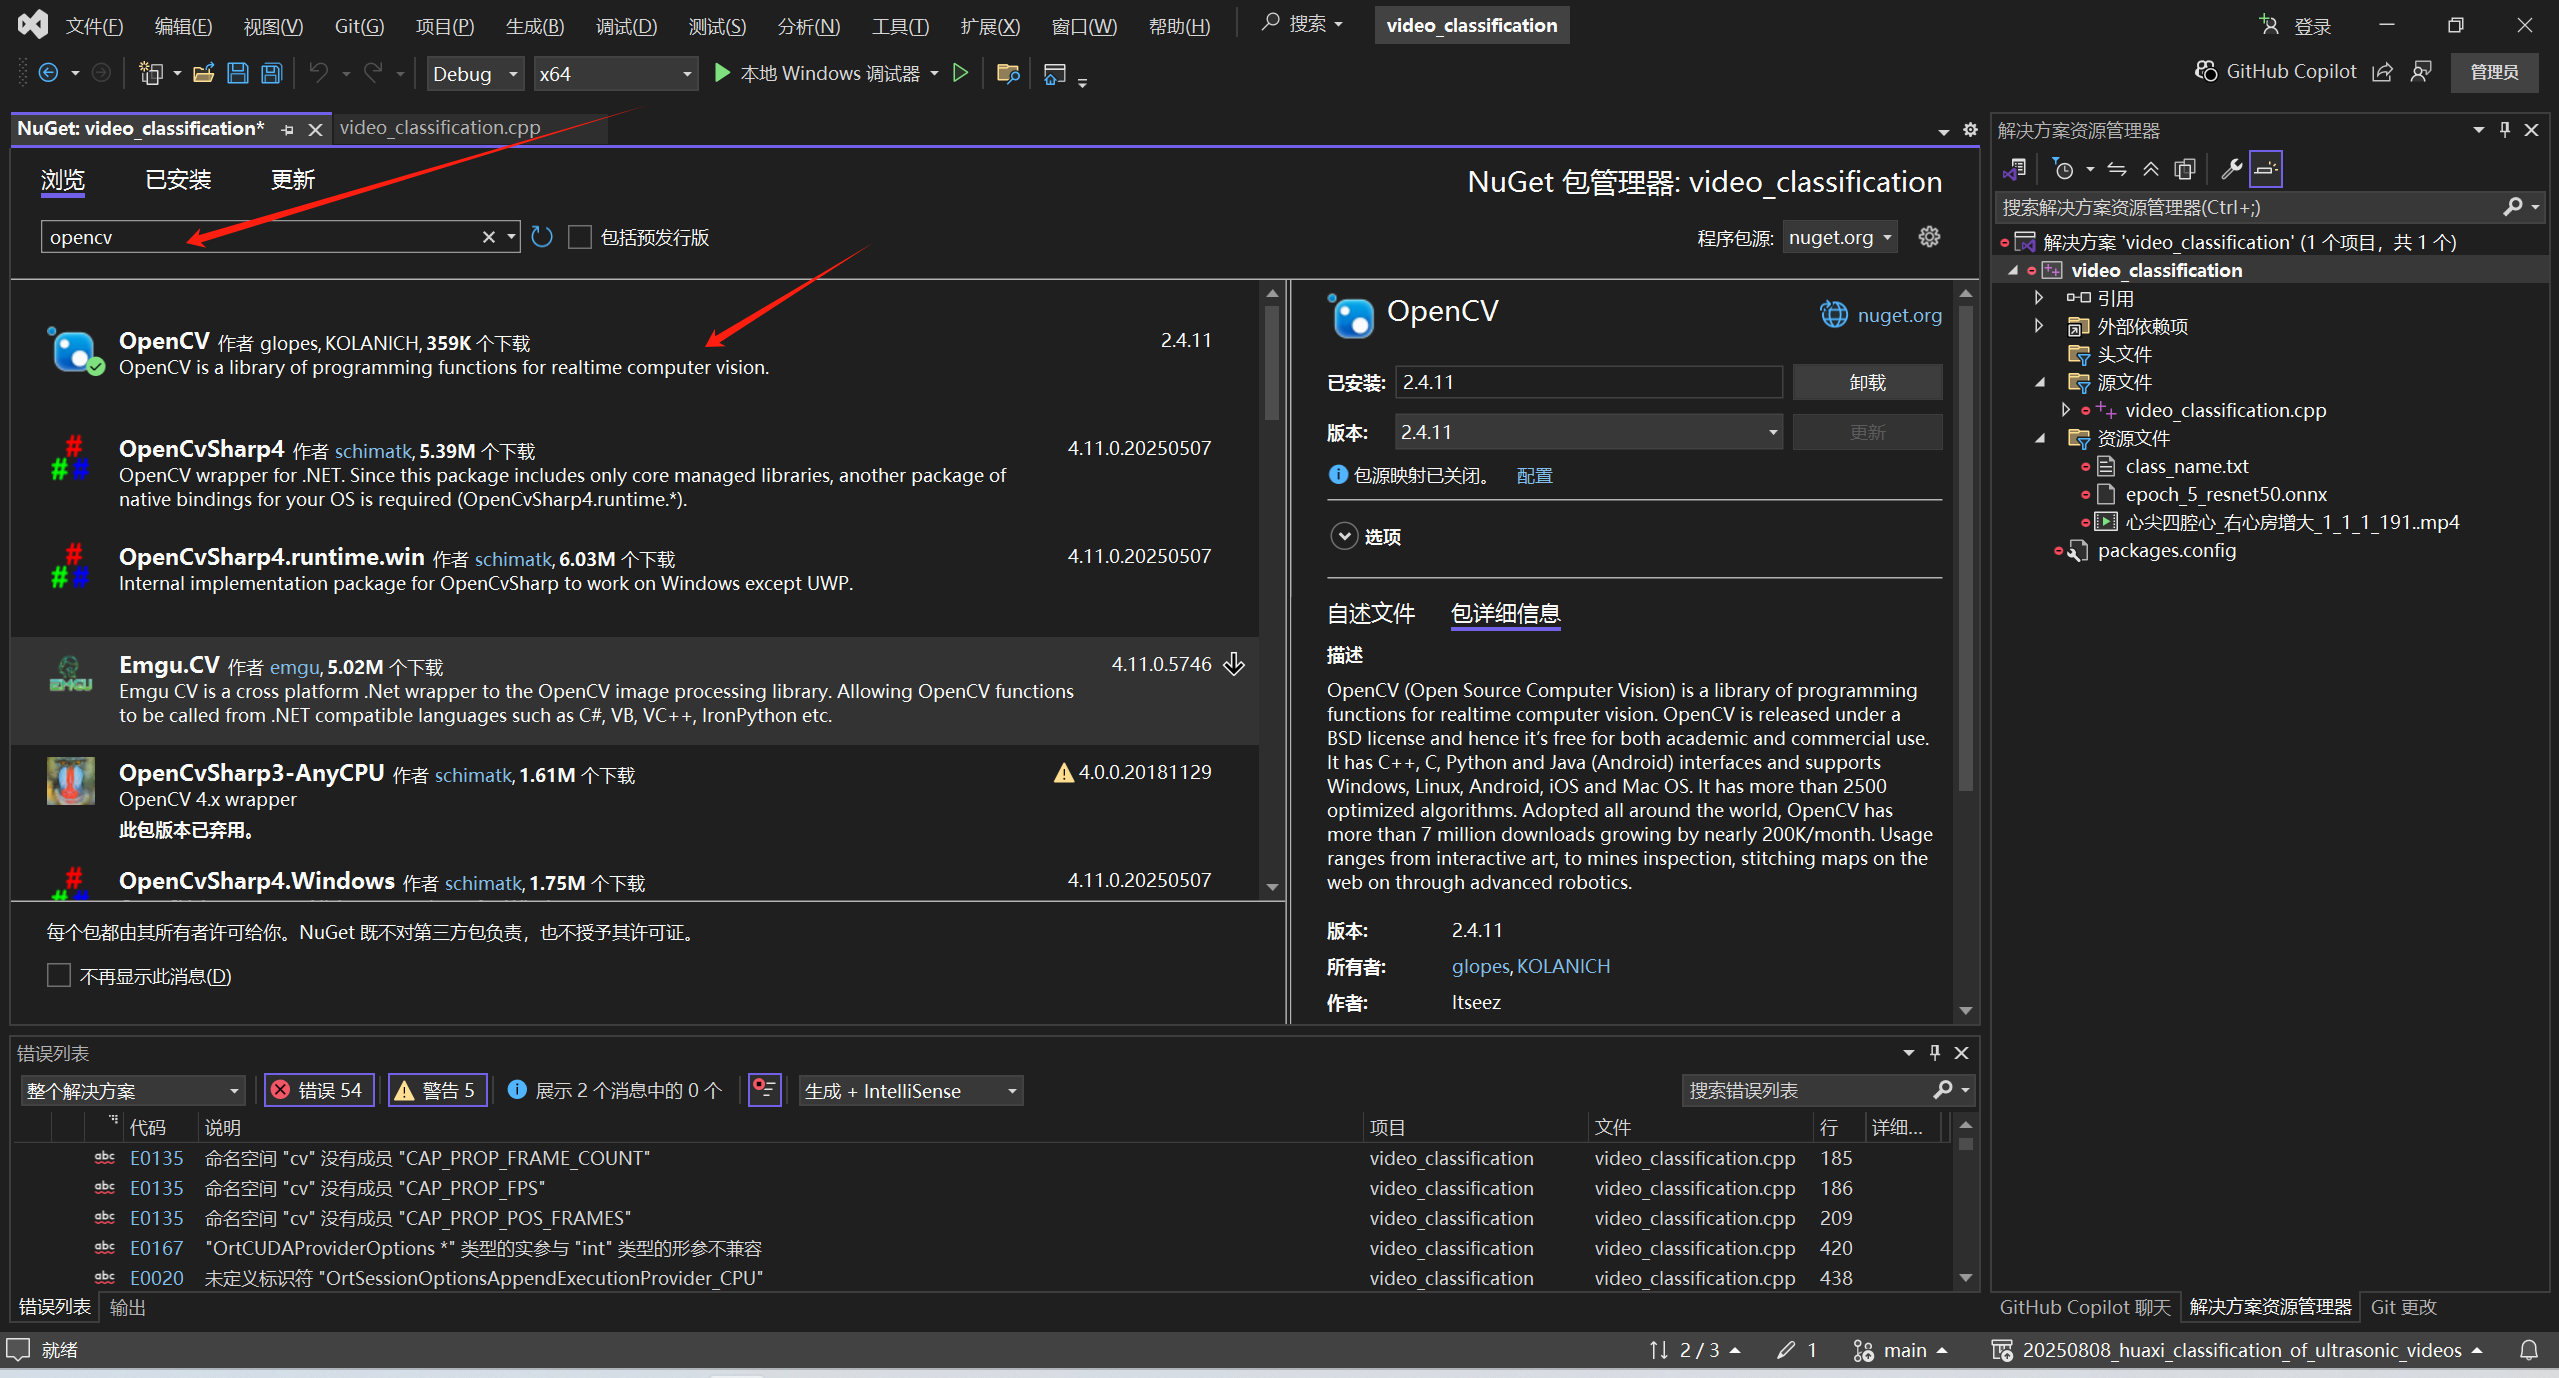Click the Emgu.CV download arrow icon
Screen dimensions: 2559x1378
point(1235,664)
